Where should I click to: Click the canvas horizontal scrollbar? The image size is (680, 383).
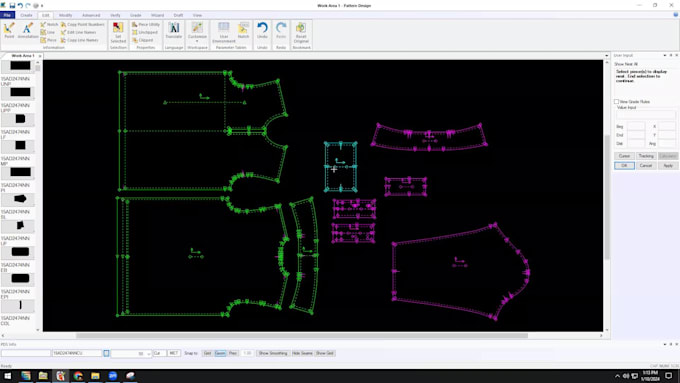(302, 335)
